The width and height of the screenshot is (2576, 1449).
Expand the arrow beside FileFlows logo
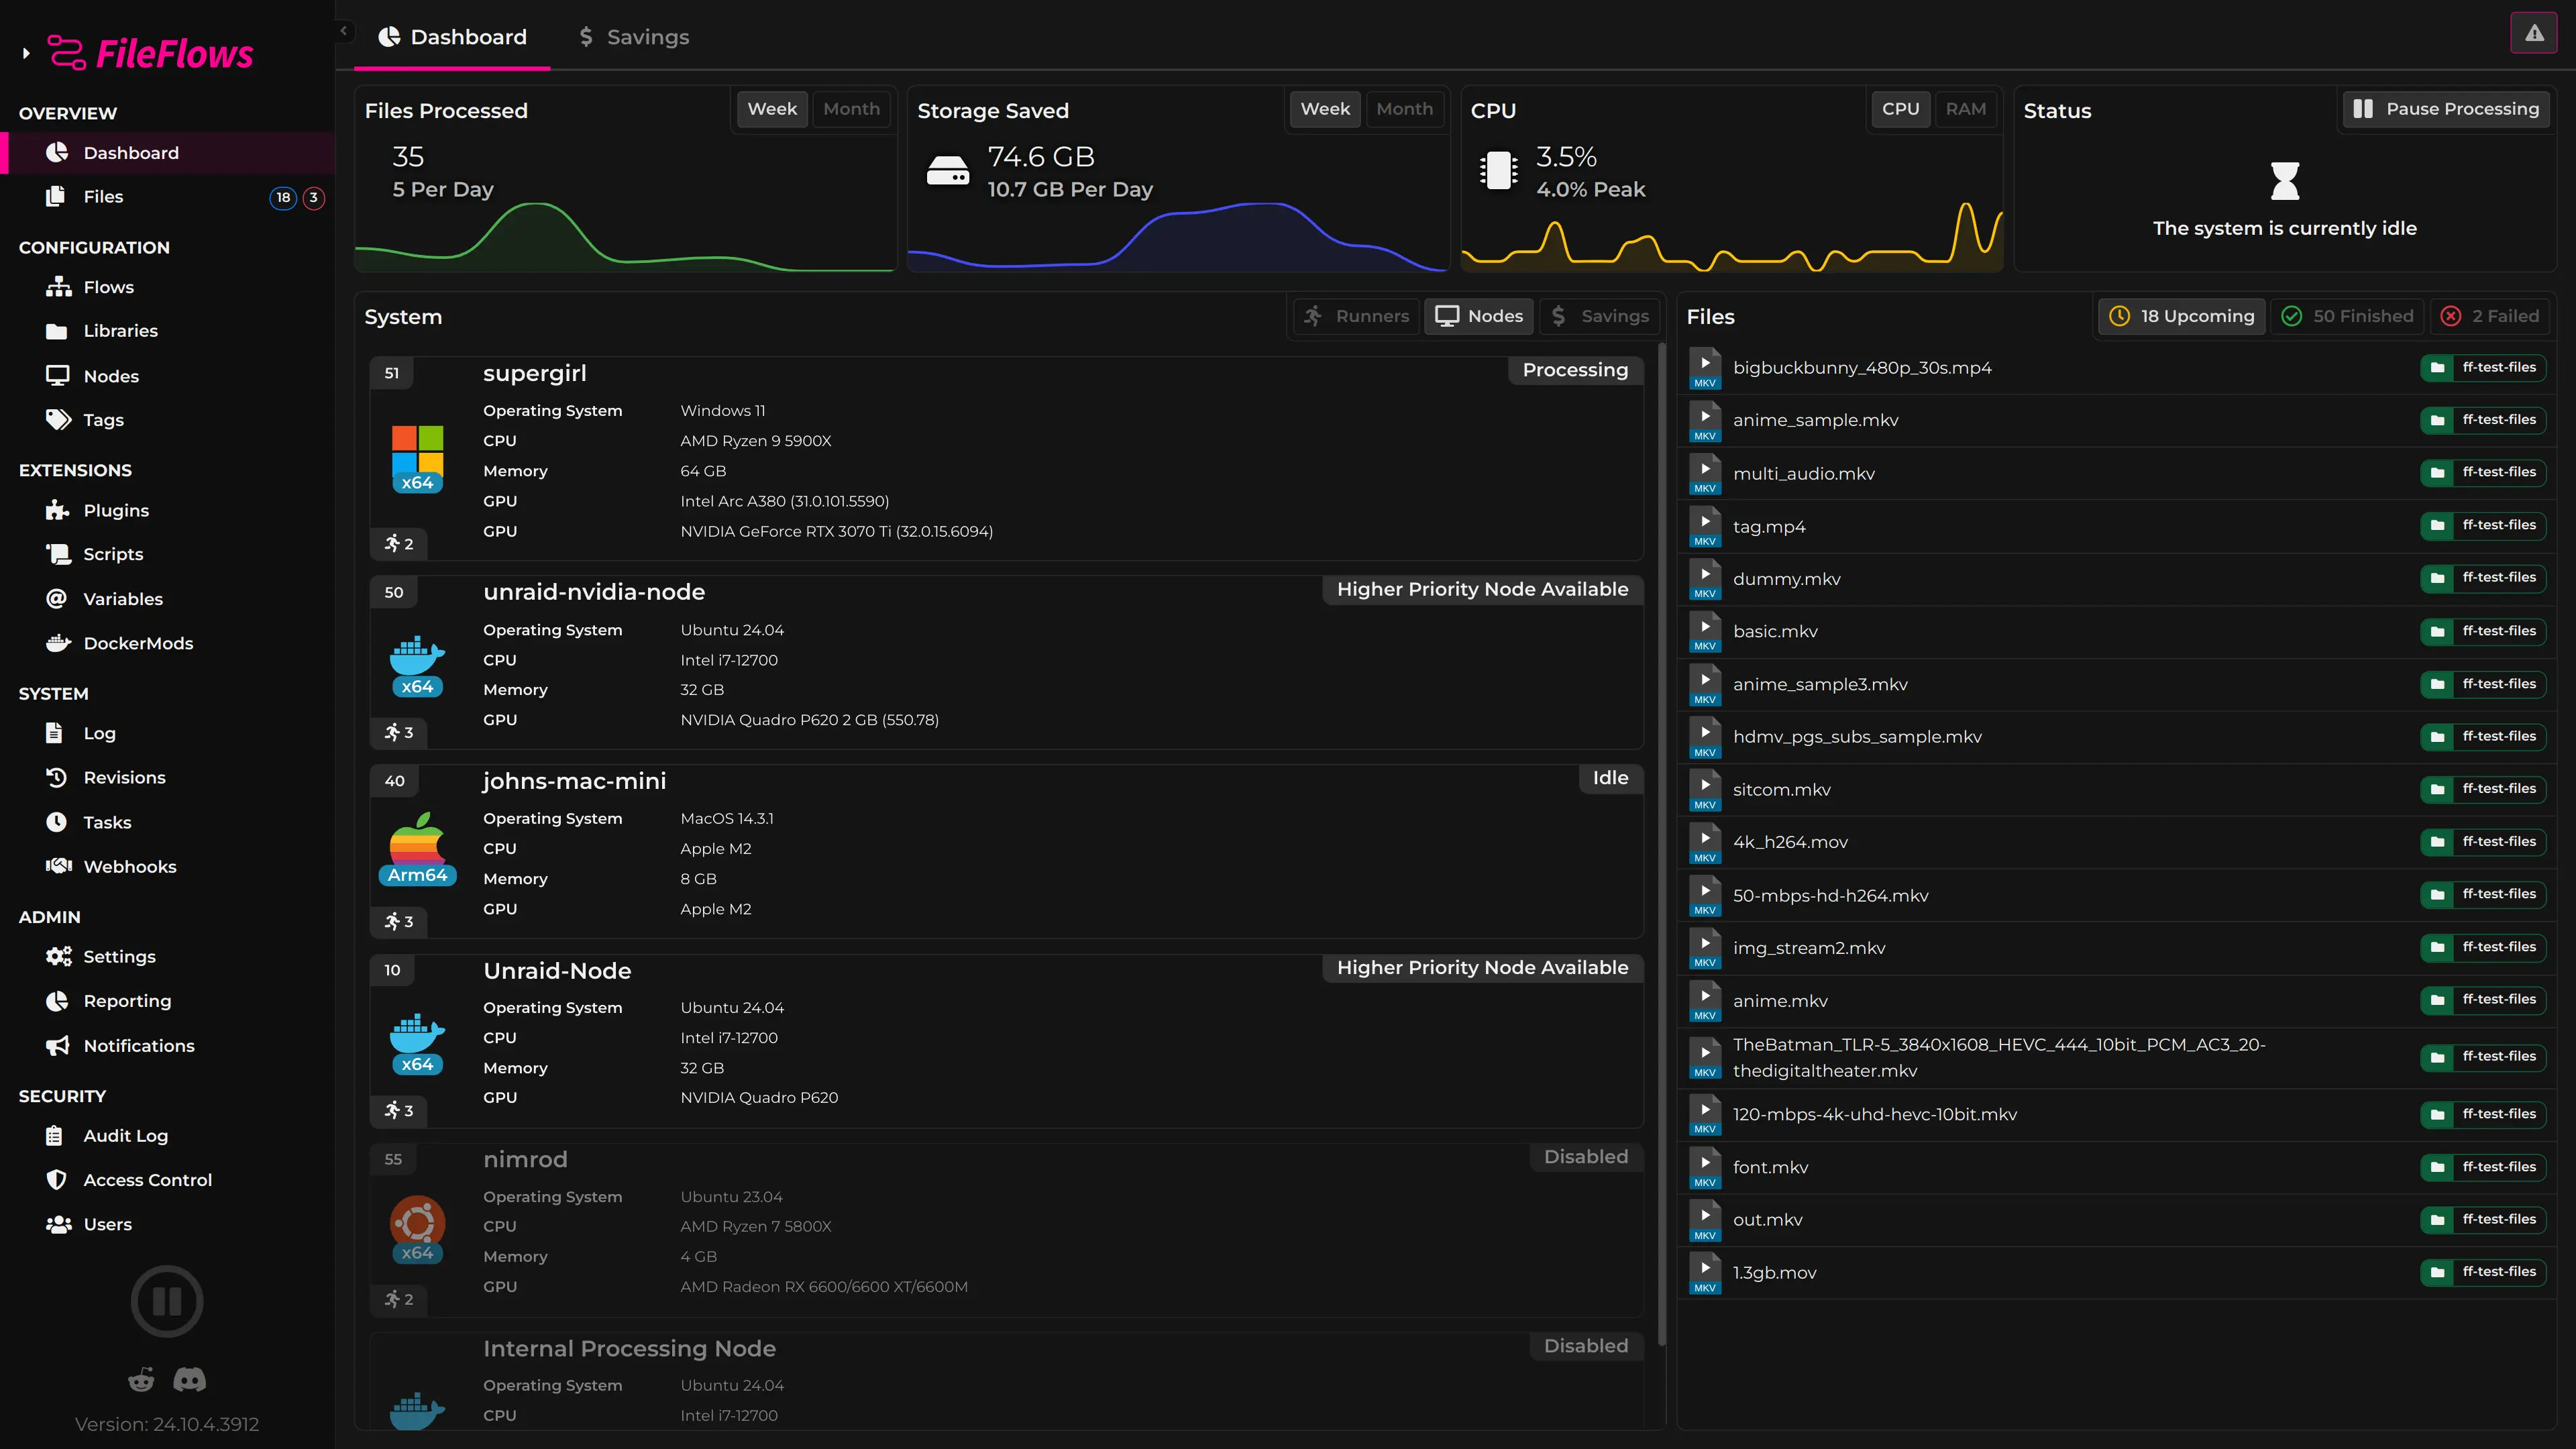point(26,54)
